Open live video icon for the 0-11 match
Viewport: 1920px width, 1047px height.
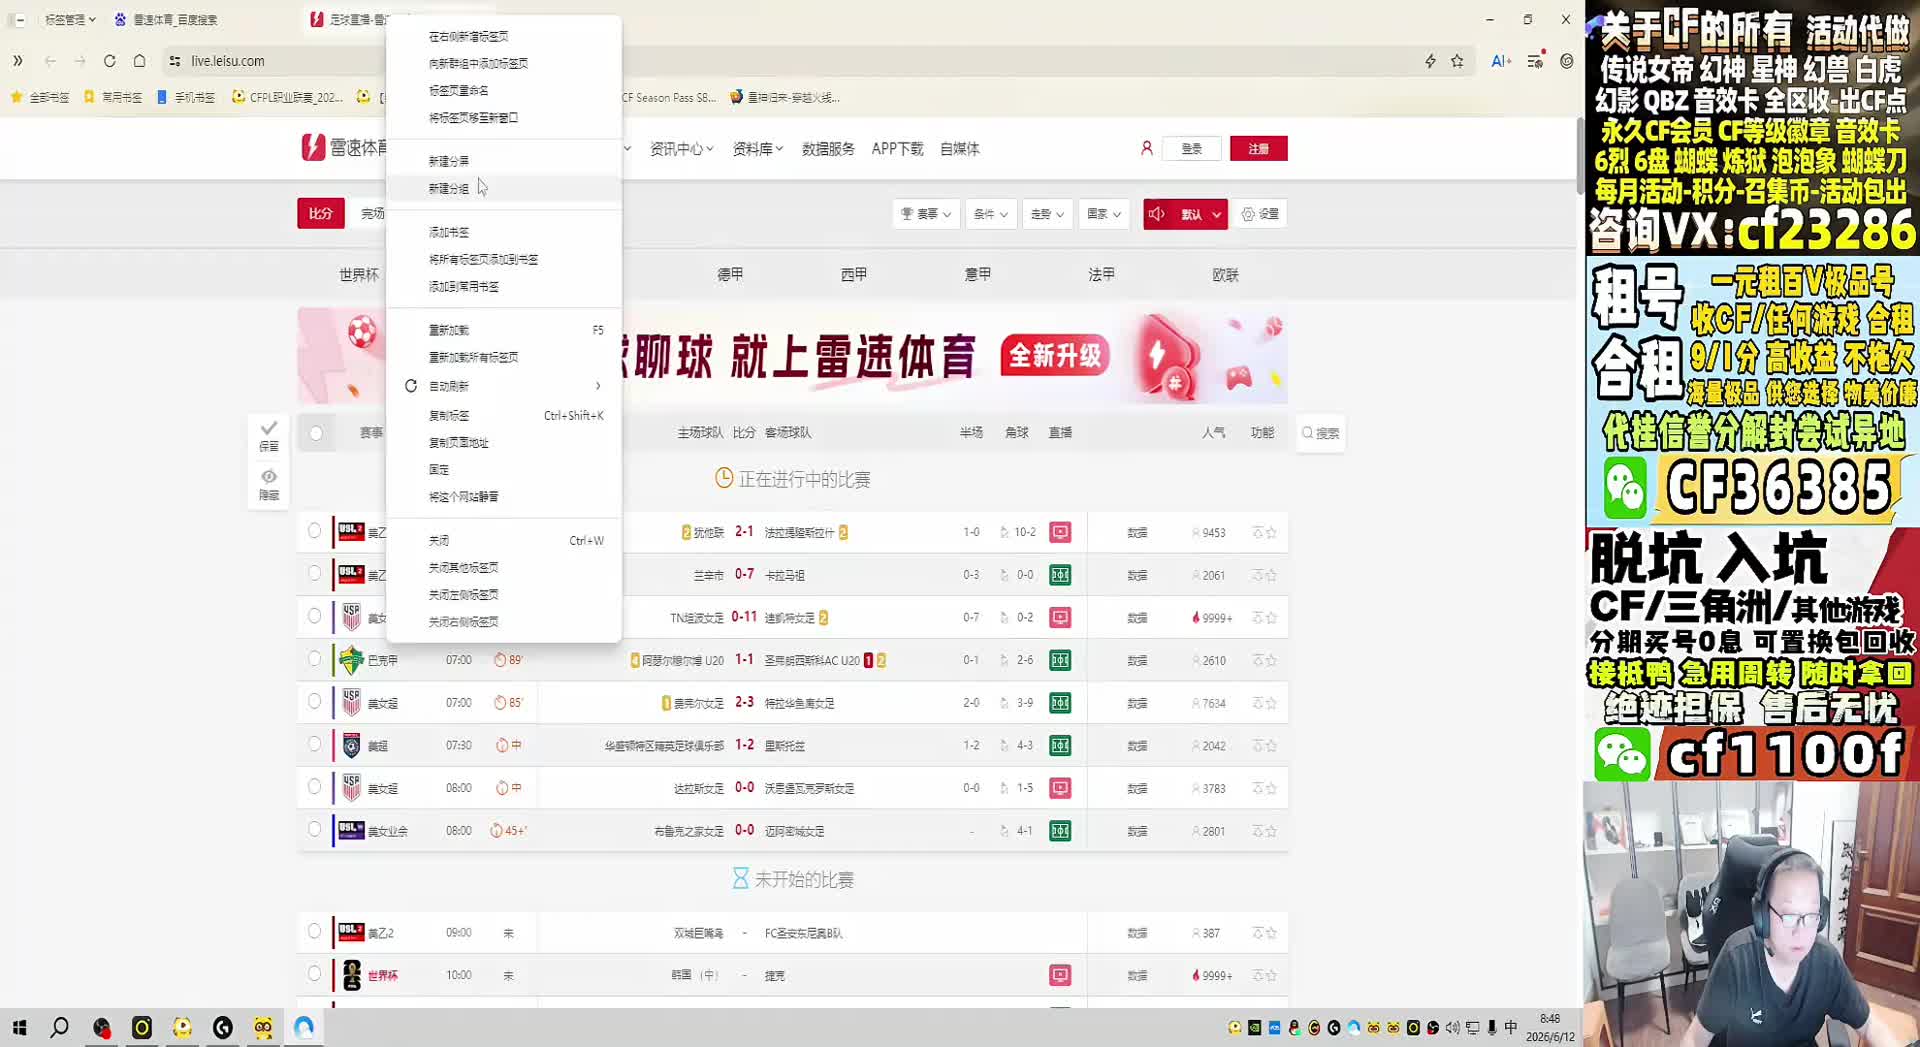[1060, 617]
